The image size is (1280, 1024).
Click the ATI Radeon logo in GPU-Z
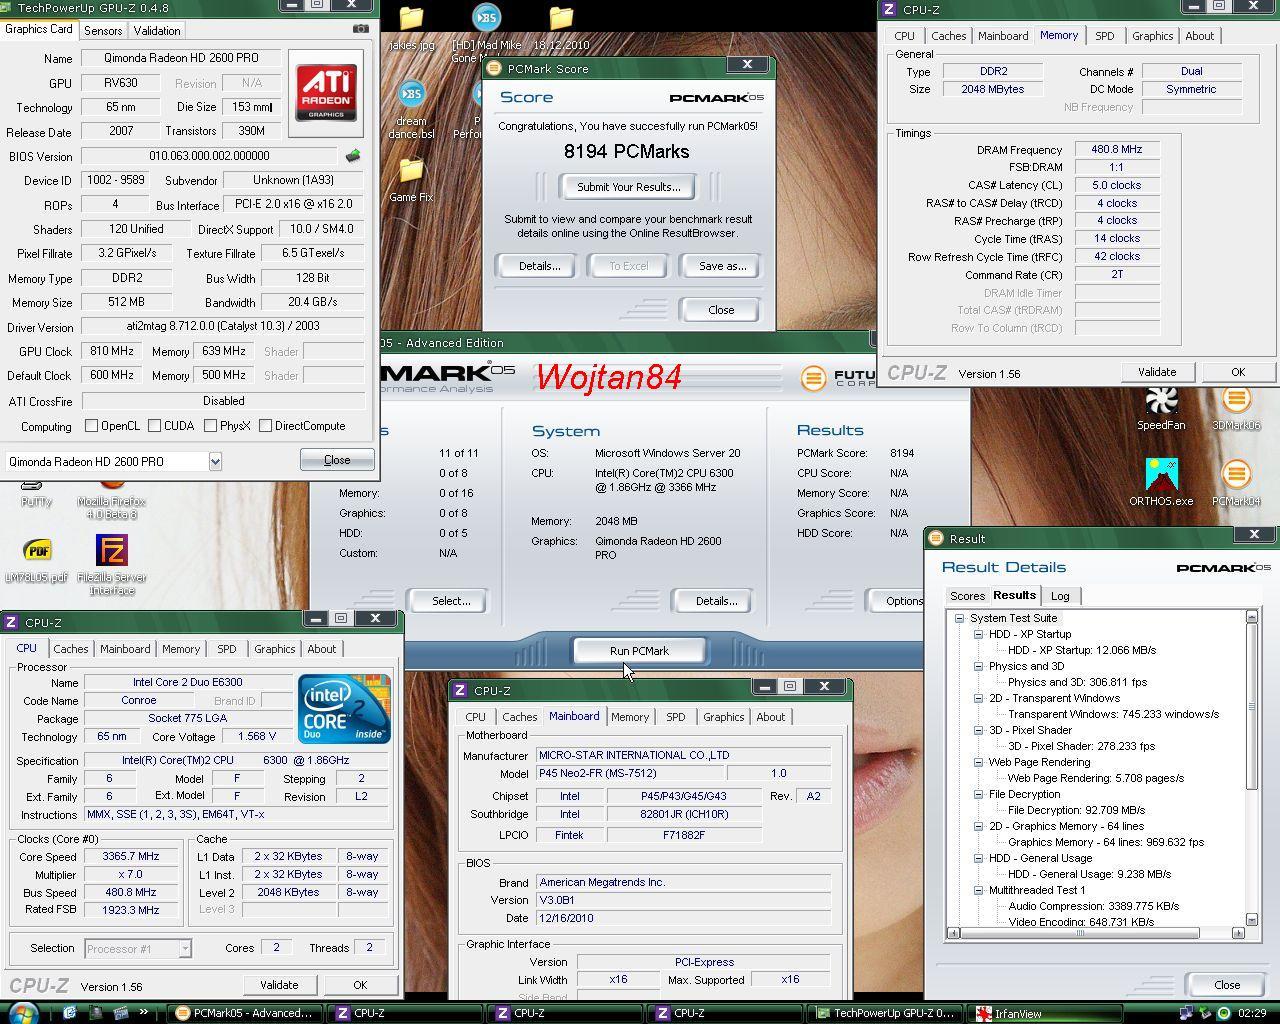326,92
